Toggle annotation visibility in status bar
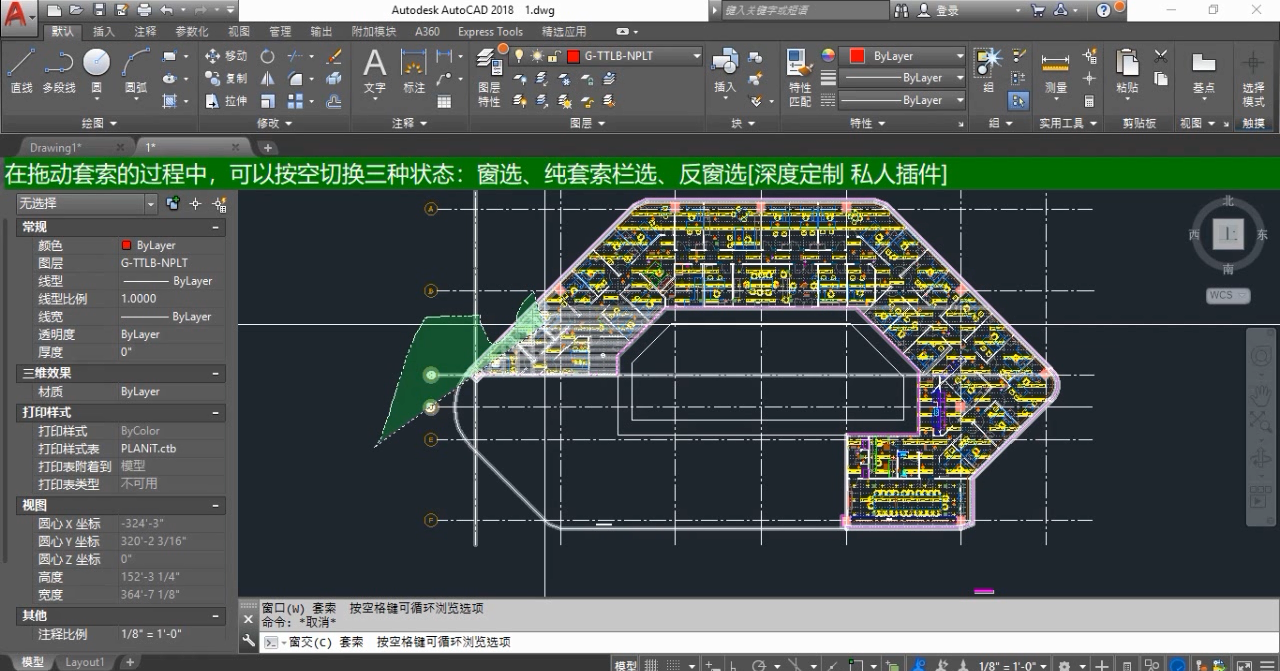The width and height of the screenshot is (1280, 671). [x=919, y=664]
